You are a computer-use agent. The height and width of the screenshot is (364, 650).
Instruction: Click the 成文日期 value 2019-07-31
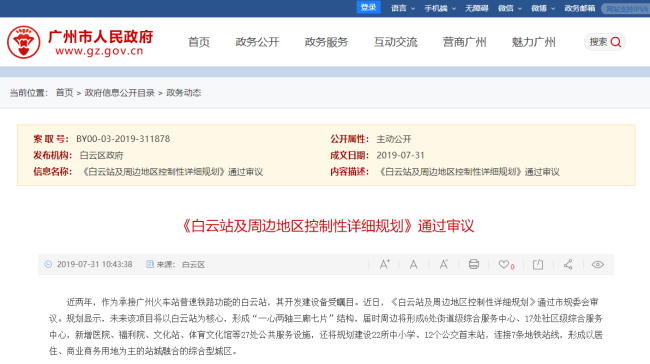pos(400,155)
